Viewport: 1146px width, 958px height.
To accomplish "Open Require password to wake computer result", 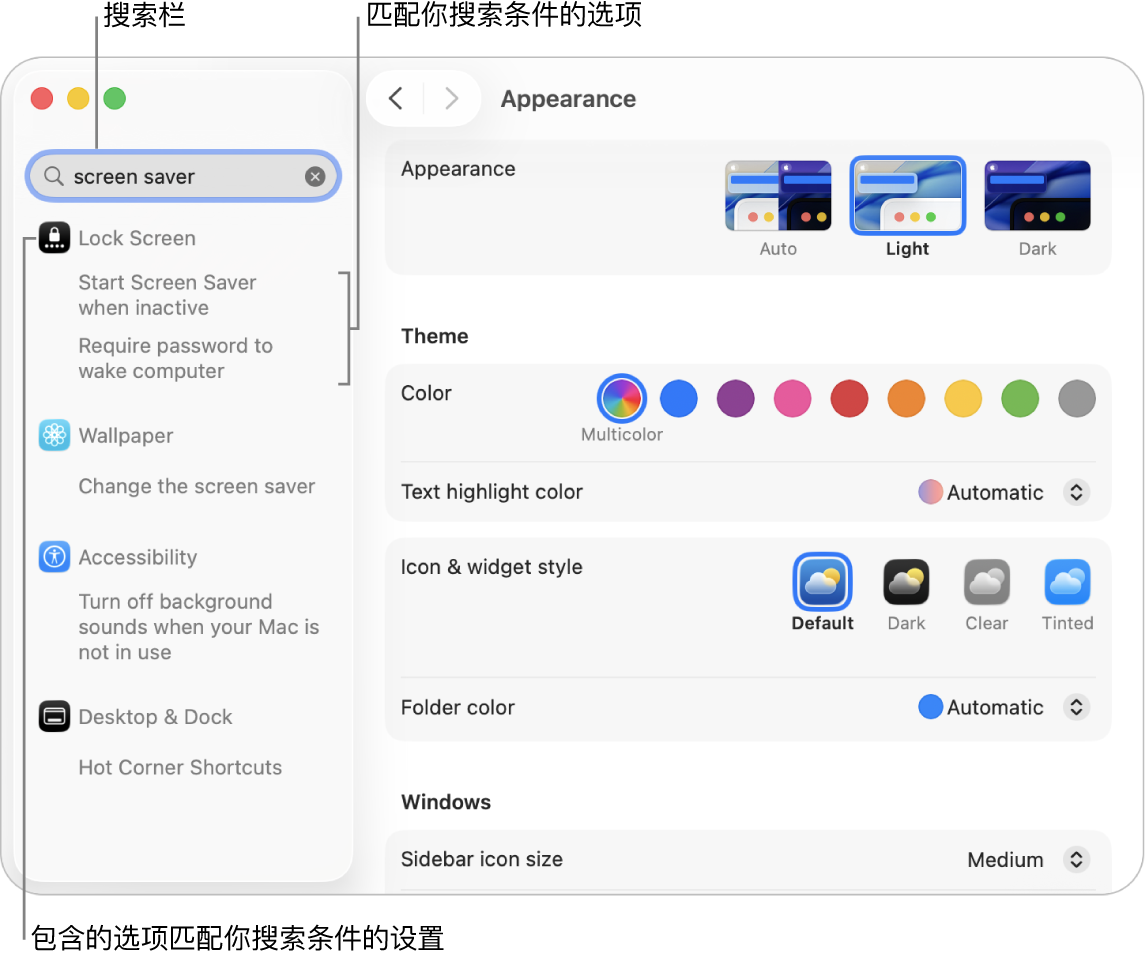I will point(175,358).
